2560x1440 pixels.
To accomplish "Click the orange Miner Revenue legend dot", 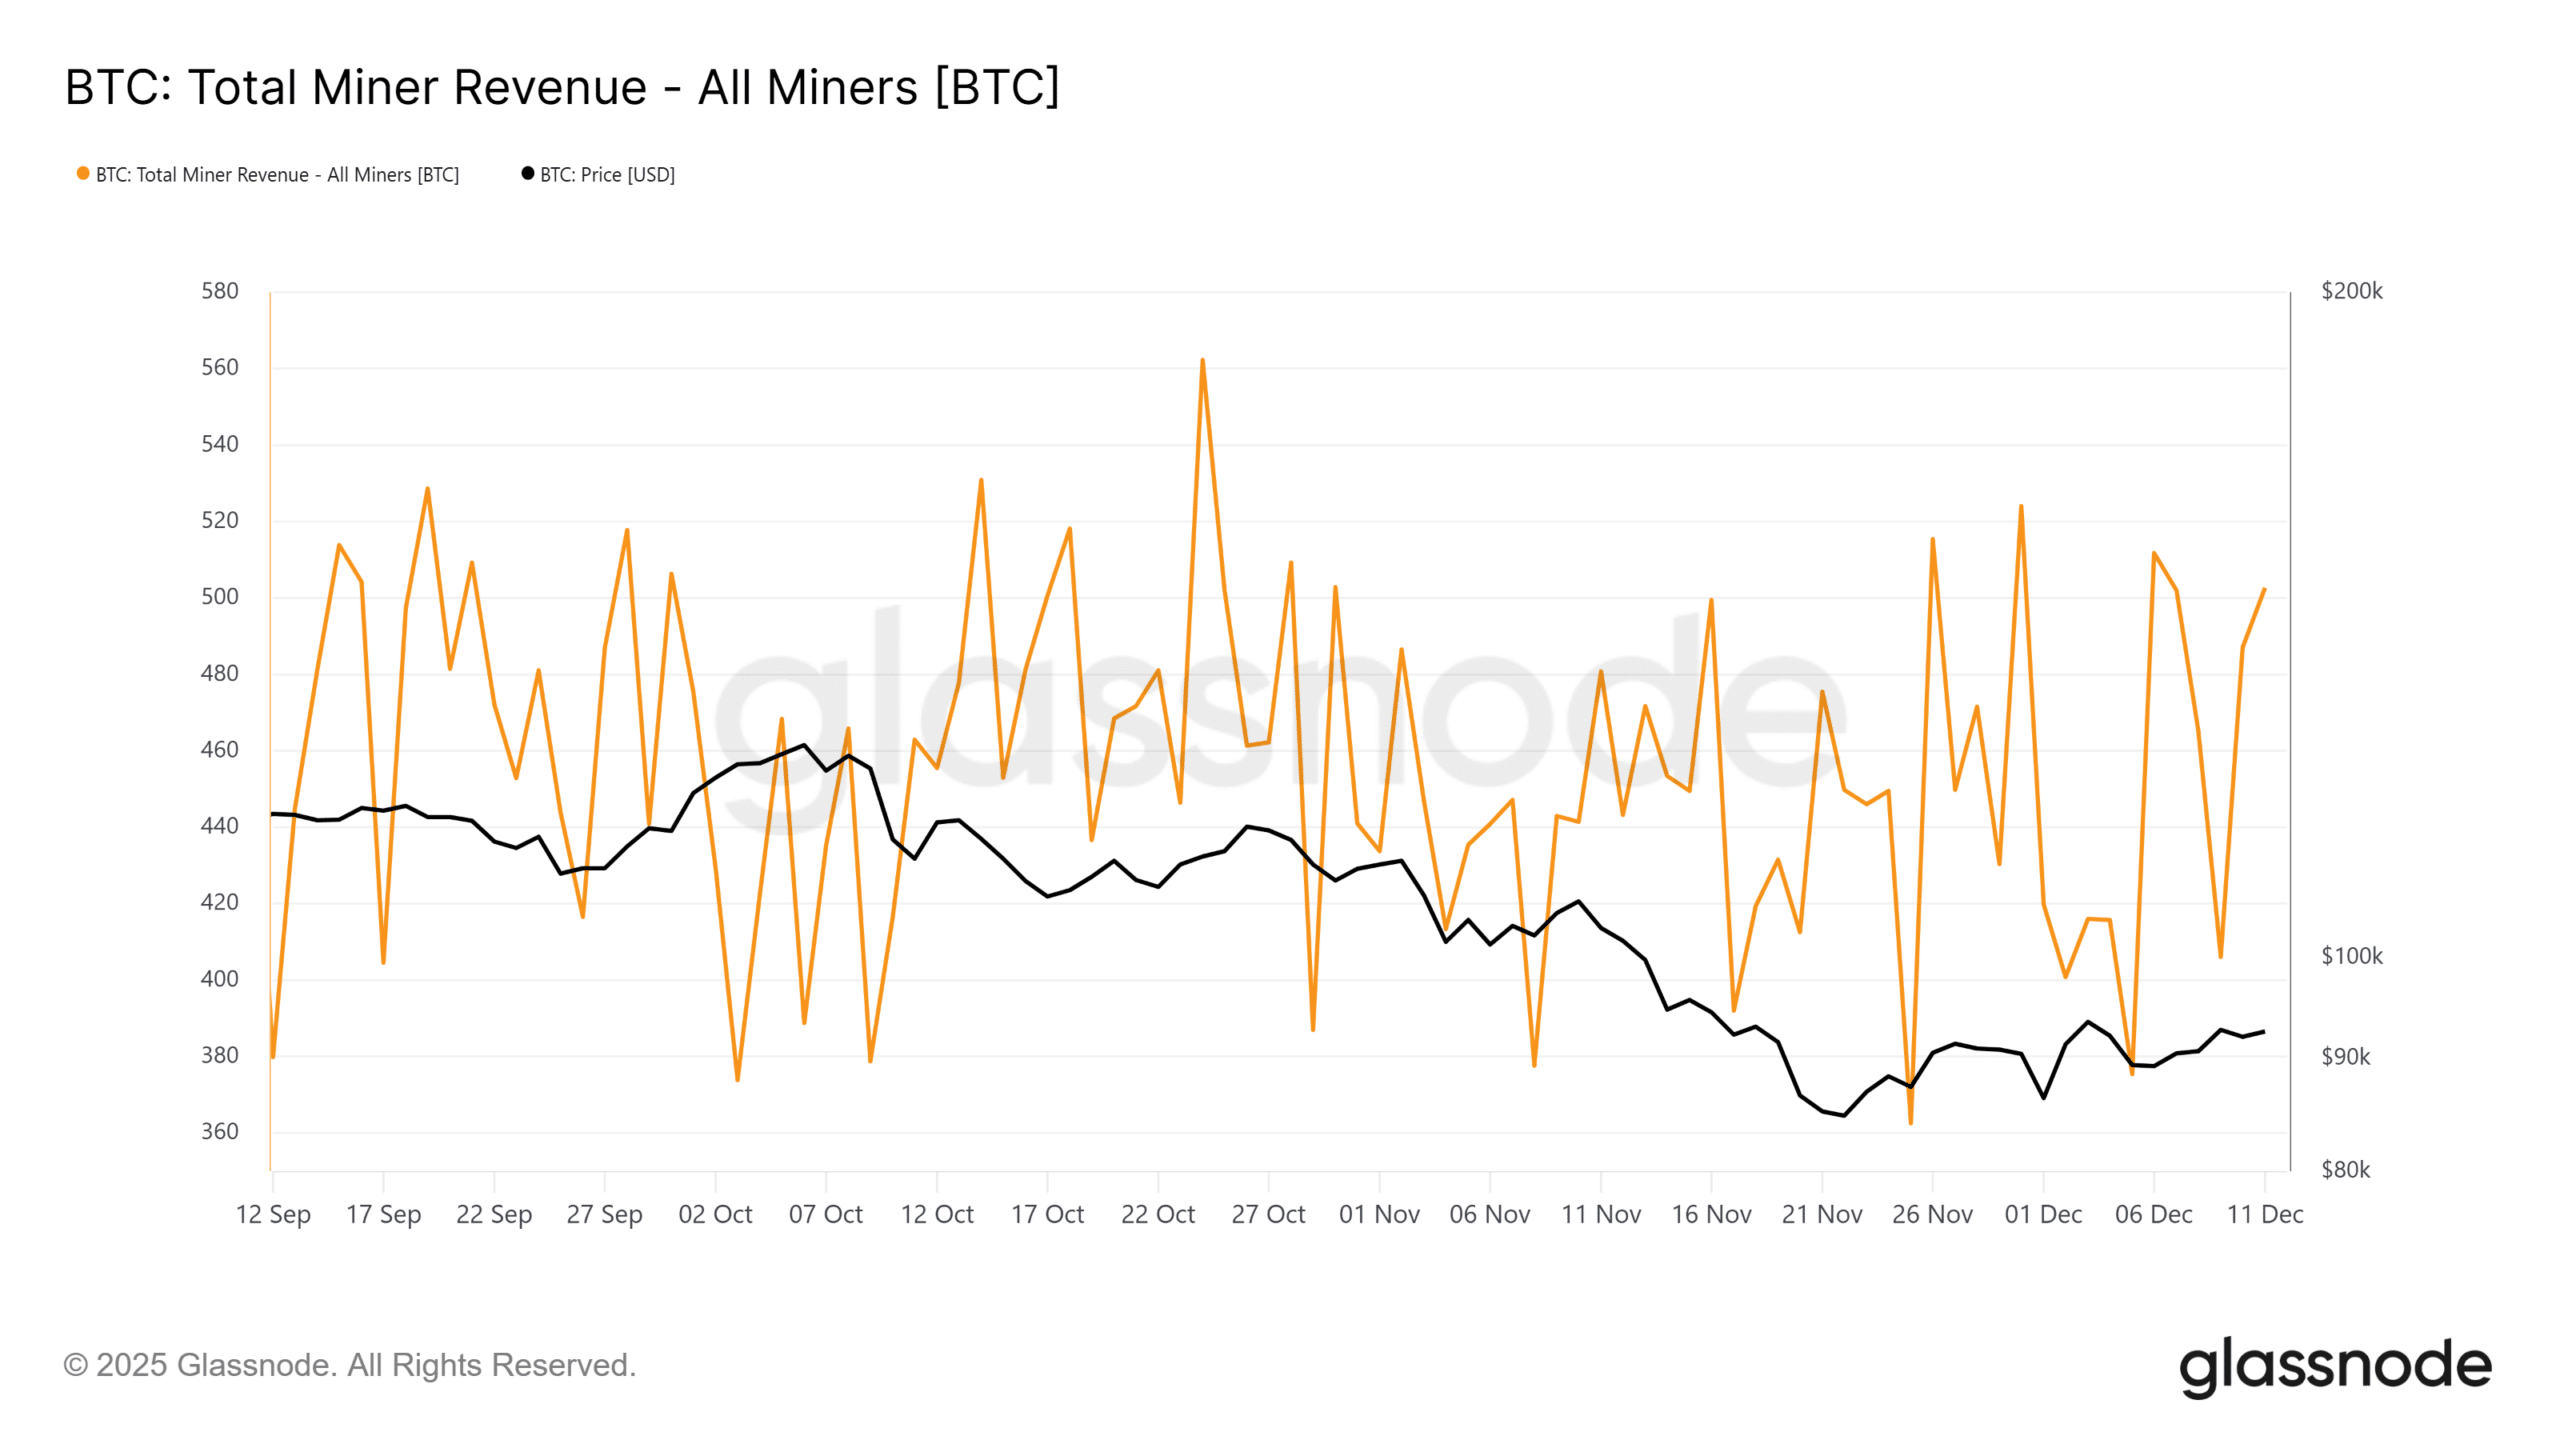I will point(83,174).
